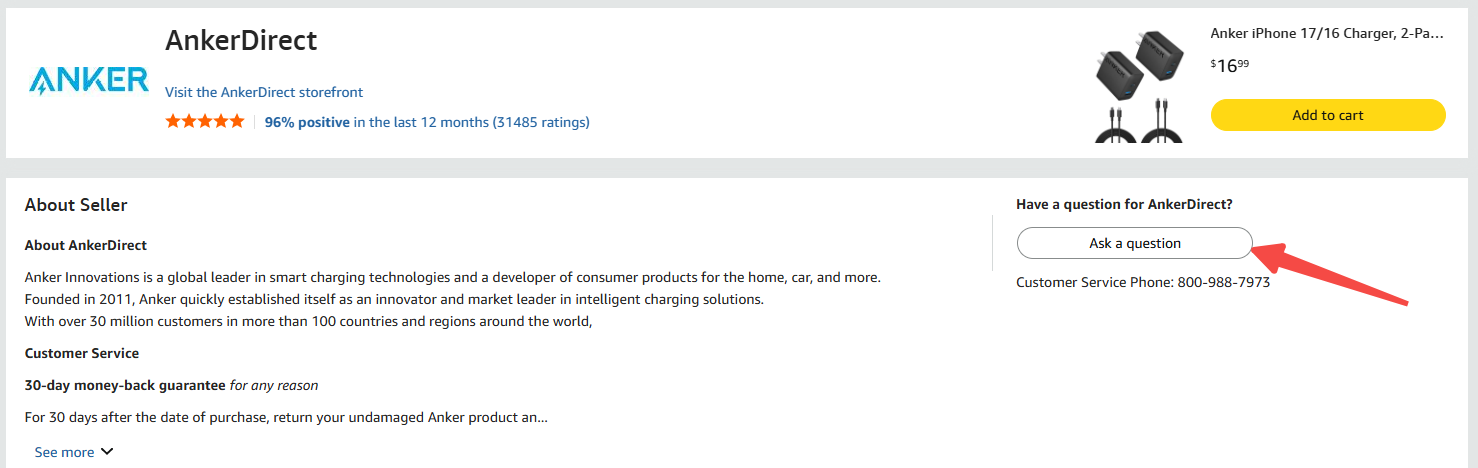This screenshot has width=1478, height=468.
Task: Visit the AnkerDirect storefront link
Action: [x=264, y=92]
